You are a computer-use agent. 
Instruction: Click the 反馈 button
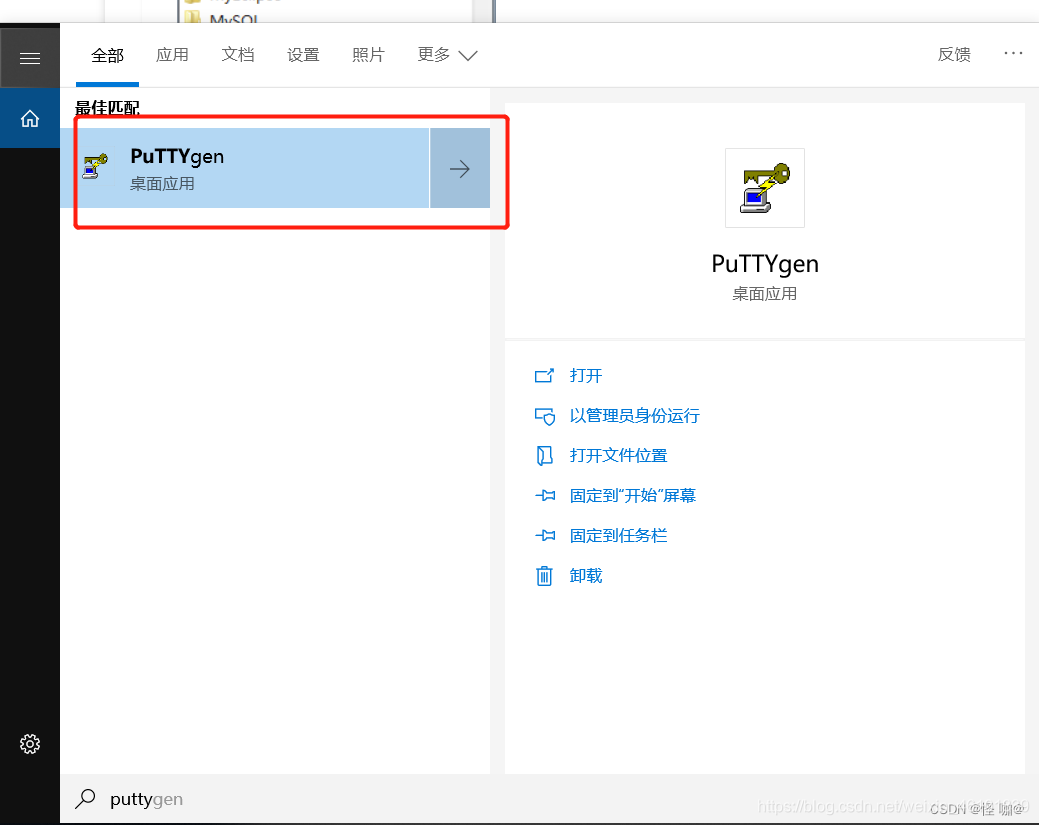click(x=954, y=54)
